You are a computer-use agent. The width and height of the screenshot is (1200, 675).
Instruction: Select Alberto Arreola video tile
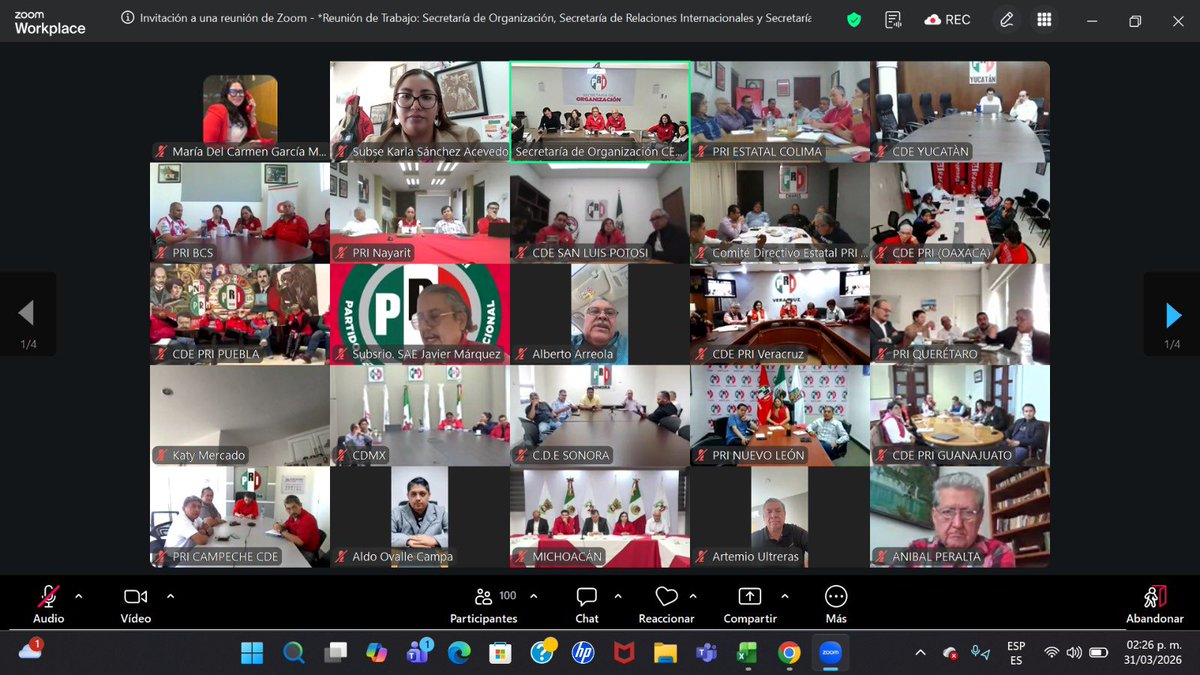coord(600,314)
